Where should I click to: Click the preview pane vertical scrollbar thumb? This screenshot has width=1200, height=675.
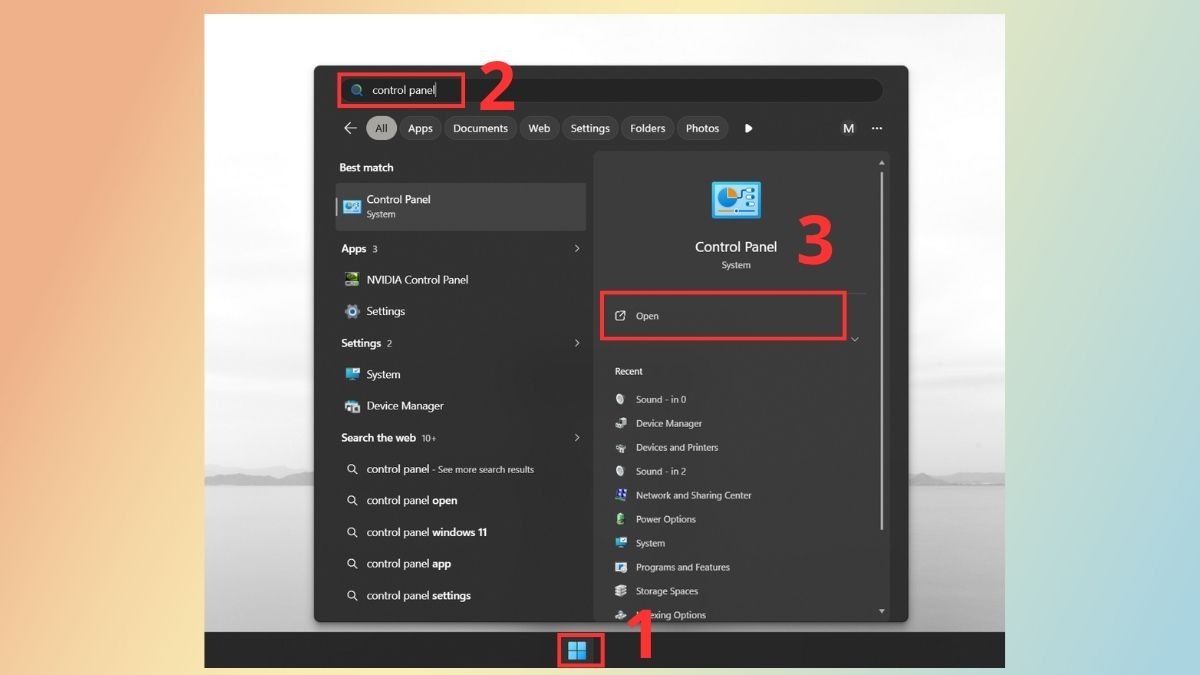(x=881, y=350)
